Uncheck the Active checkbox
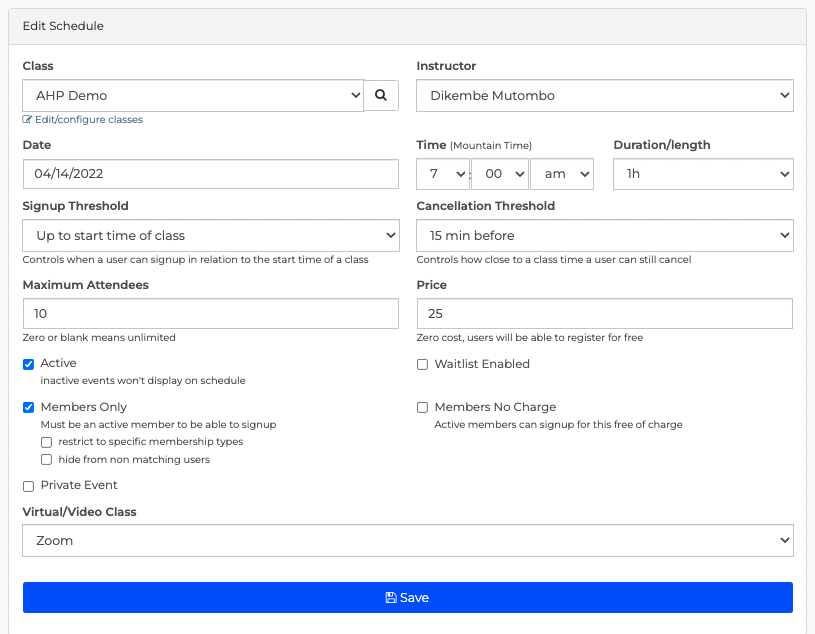The image size is (815, 634). (x=29, y=364)
